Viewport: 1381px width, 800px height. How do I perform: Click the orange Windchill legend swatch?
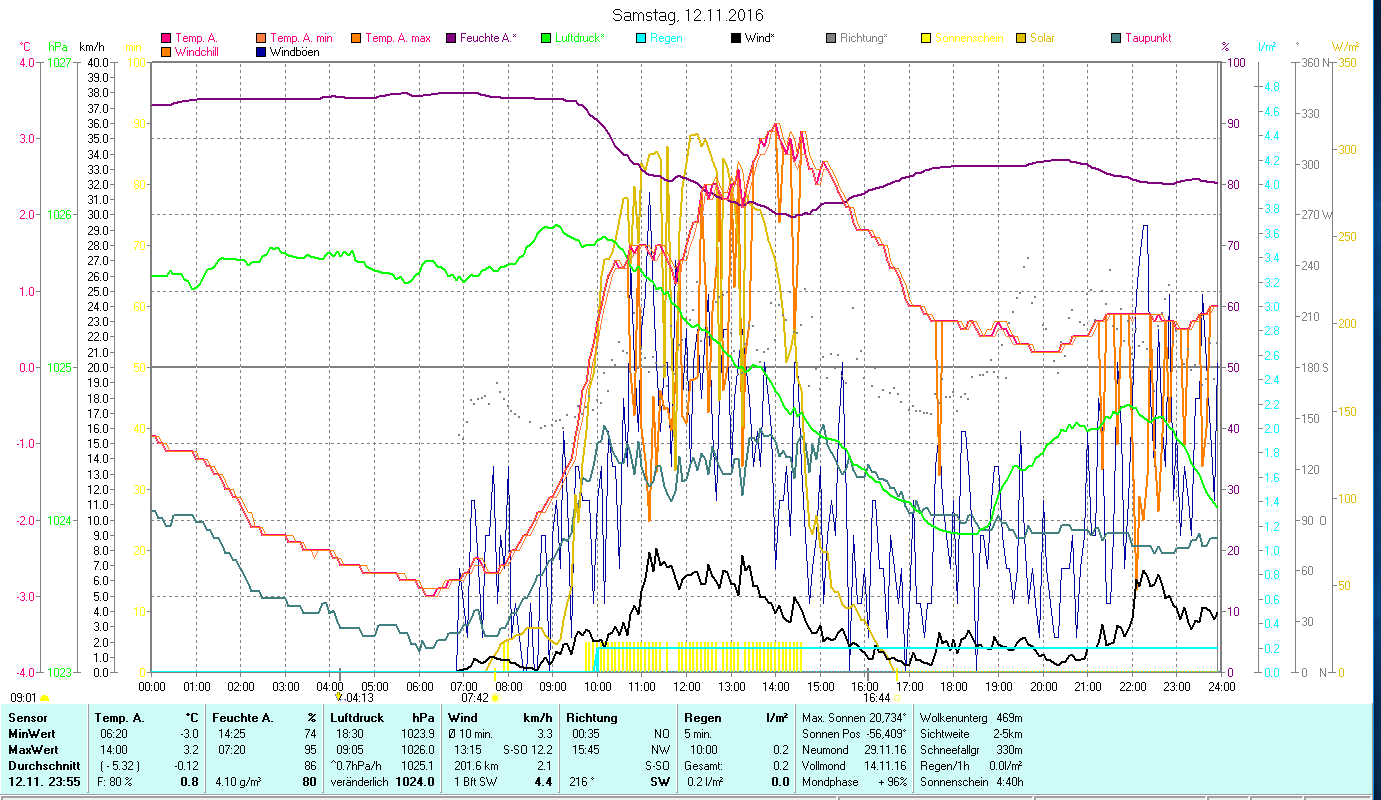(x=166, y=52)
